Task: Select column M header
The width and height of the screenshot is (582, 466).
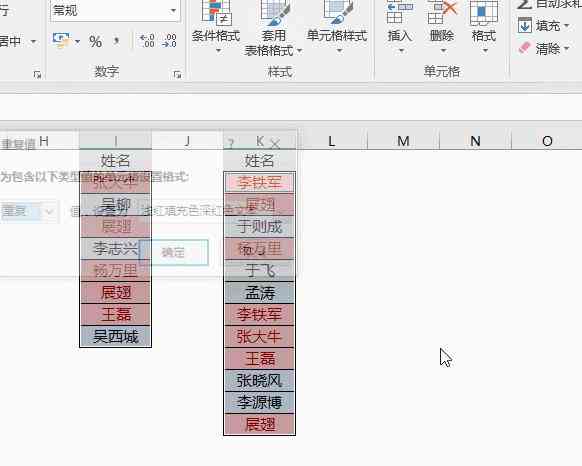Action: point(403,141)
